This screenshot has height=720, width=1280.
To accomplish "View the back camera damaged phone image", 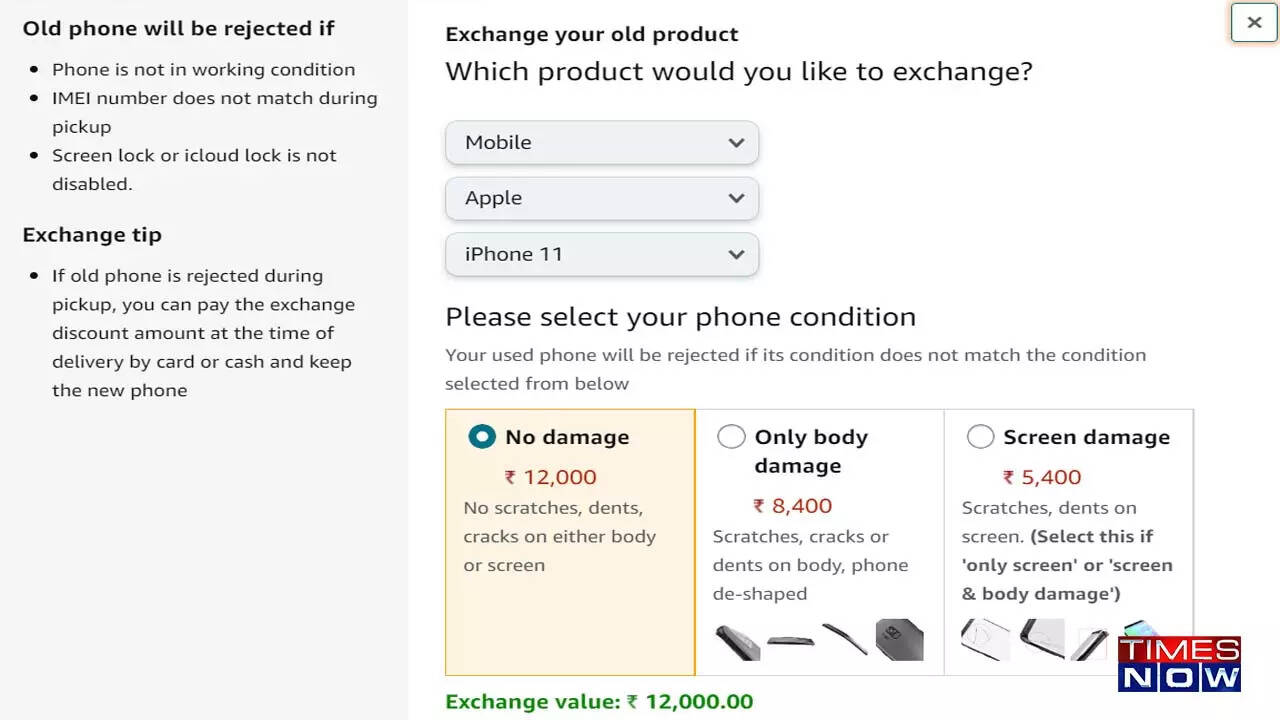I will pyautogui.click(x=899, y=640).
